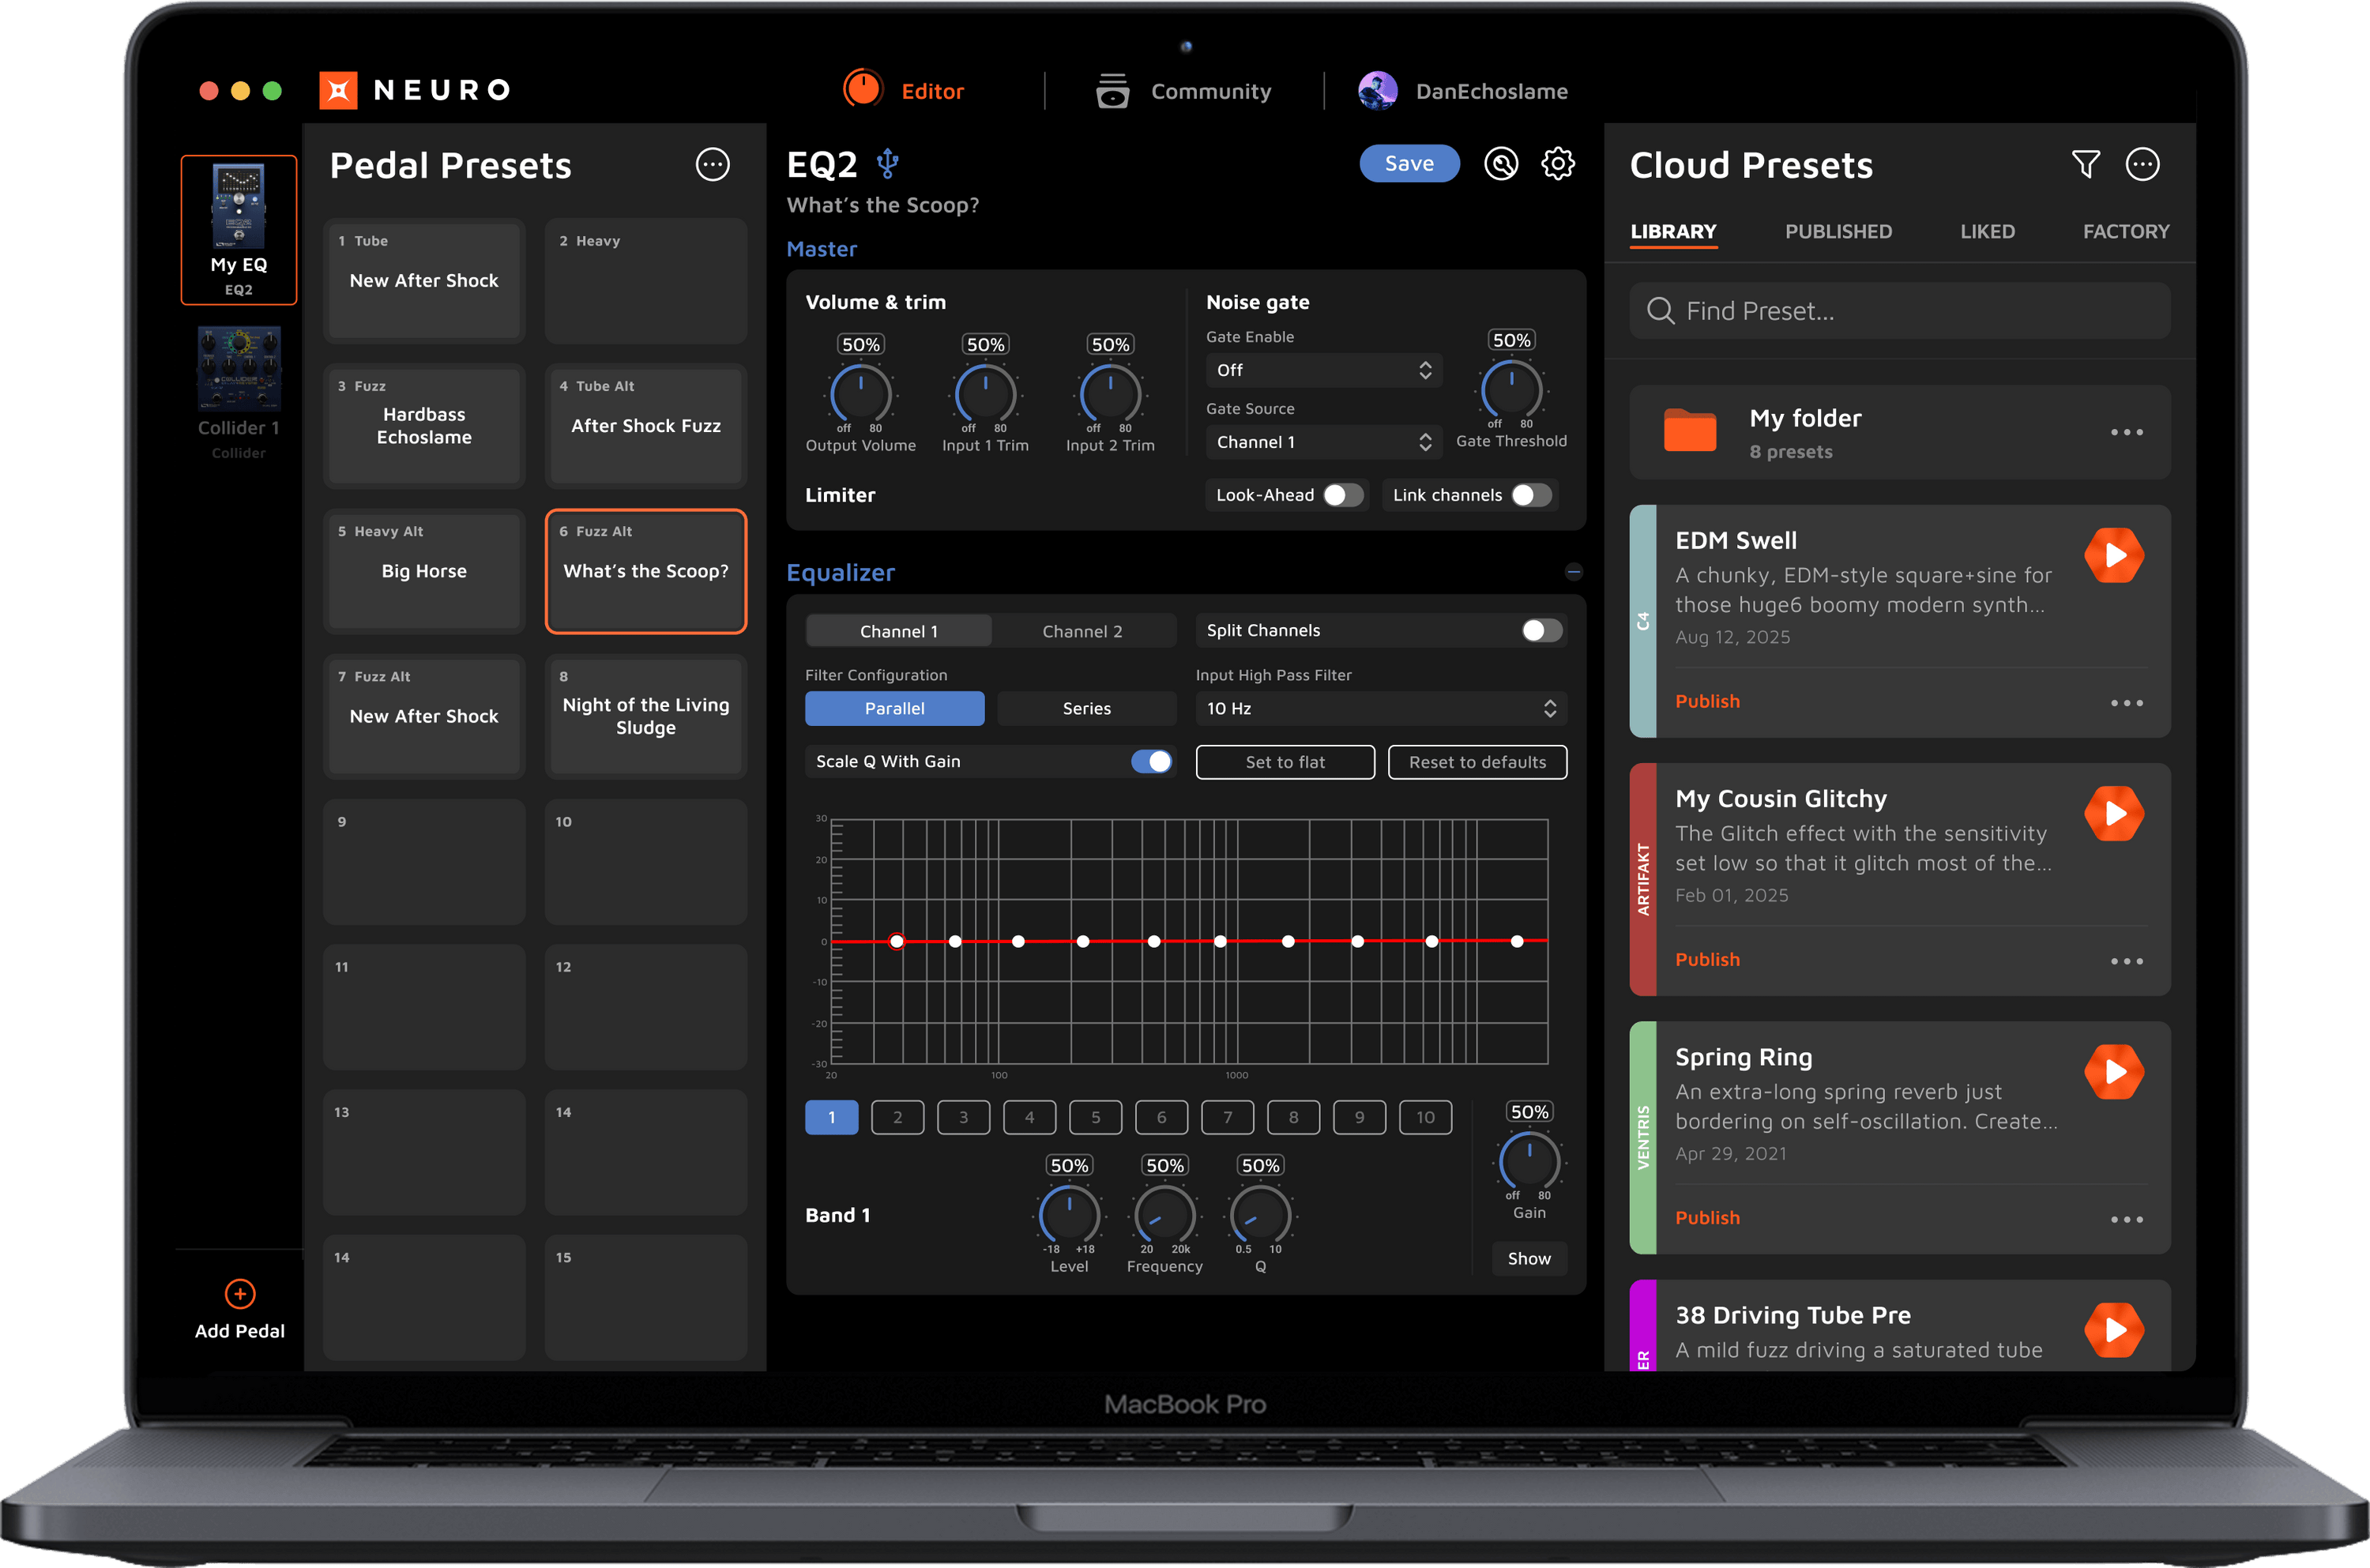Open the EQ2 settings gear icon
Viewport: 2370px width, 1568px height.
(x=1557, y=163)
